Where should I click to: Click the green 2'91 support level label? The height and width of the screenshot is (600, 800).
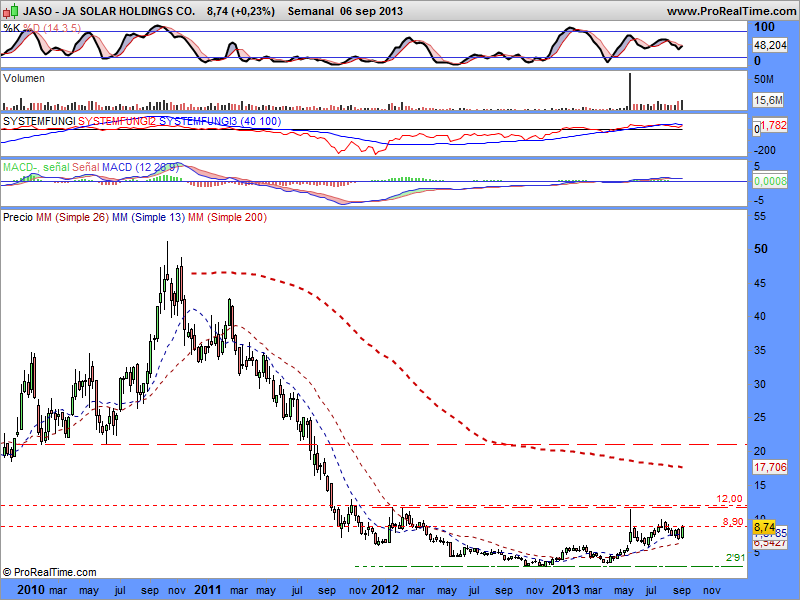point(735,558)
